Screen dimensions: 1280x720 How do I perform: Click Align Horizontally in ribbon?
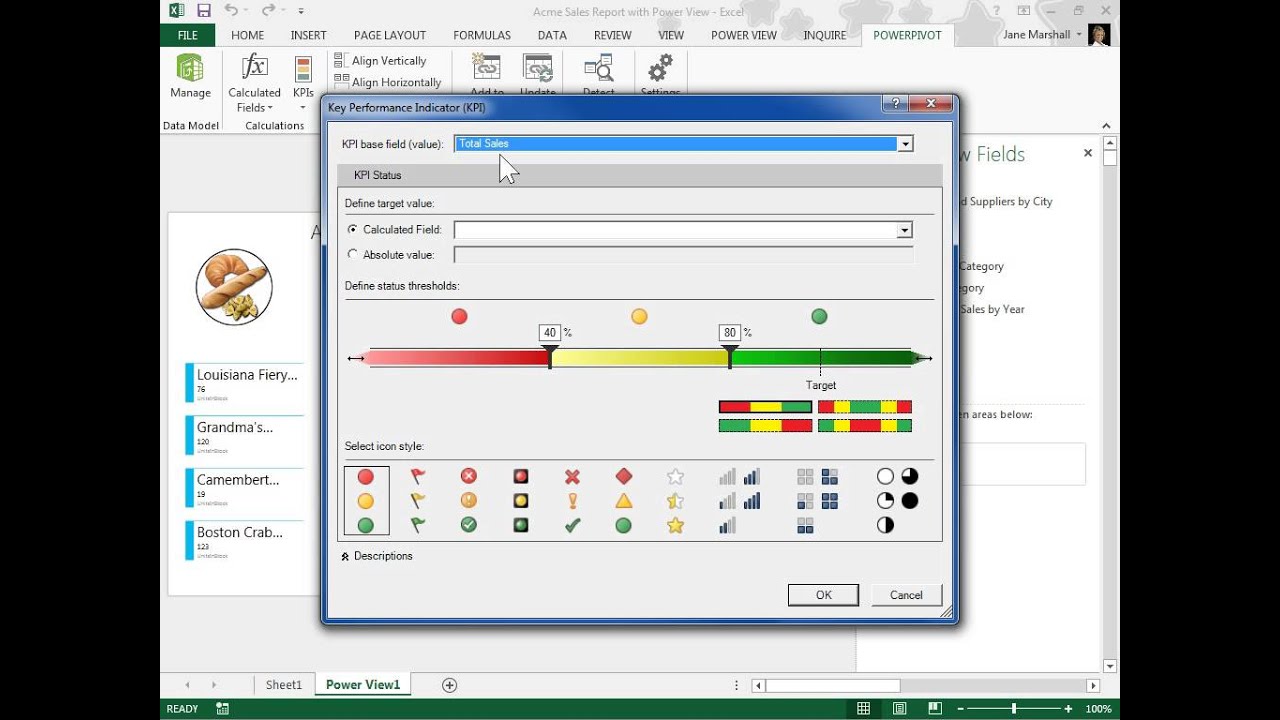(x=388, y=82)
